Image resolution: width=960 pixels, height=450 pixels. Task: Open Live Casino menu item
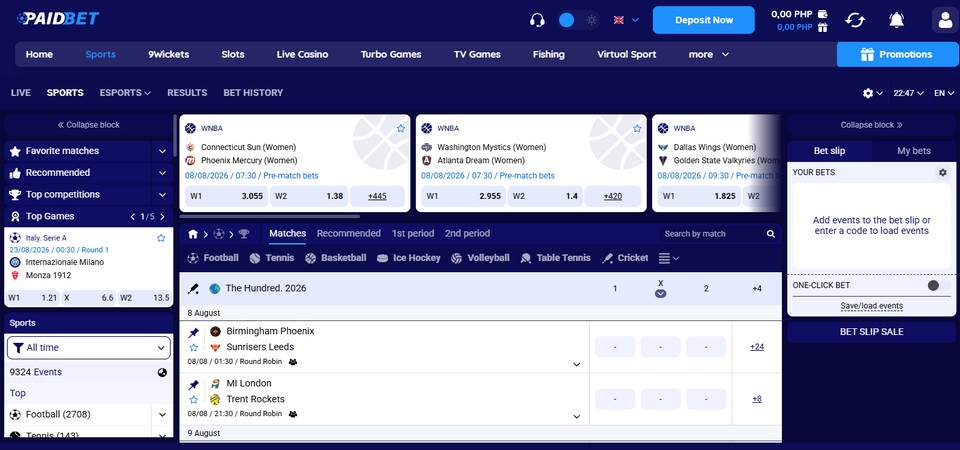[302, 54]
